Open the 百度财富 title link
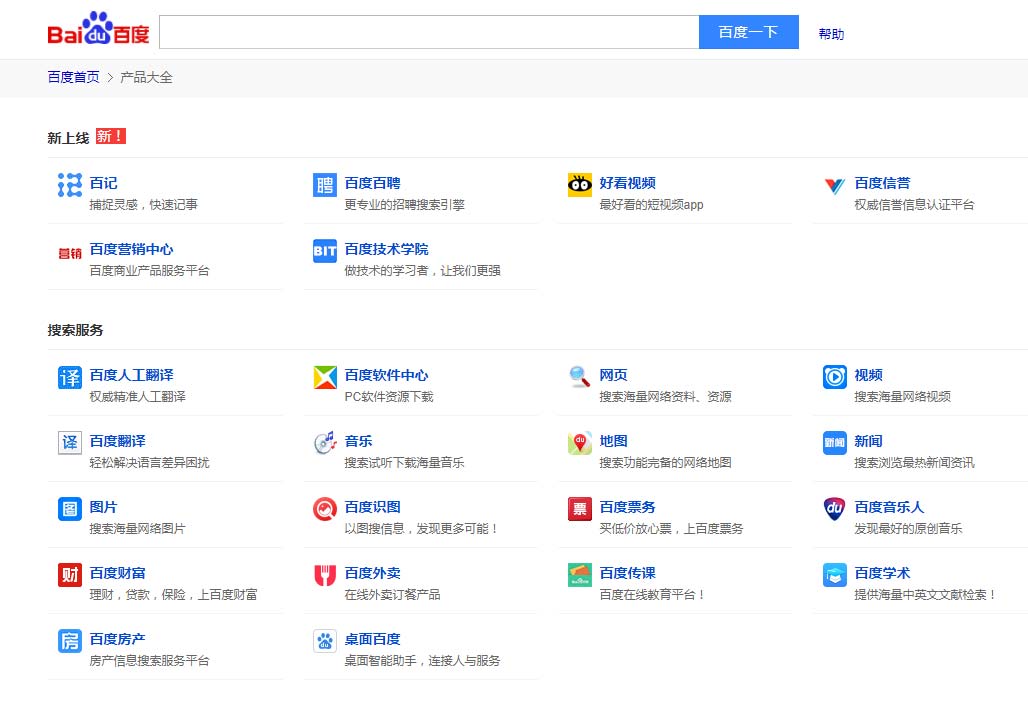 click(x=117, y=573)
